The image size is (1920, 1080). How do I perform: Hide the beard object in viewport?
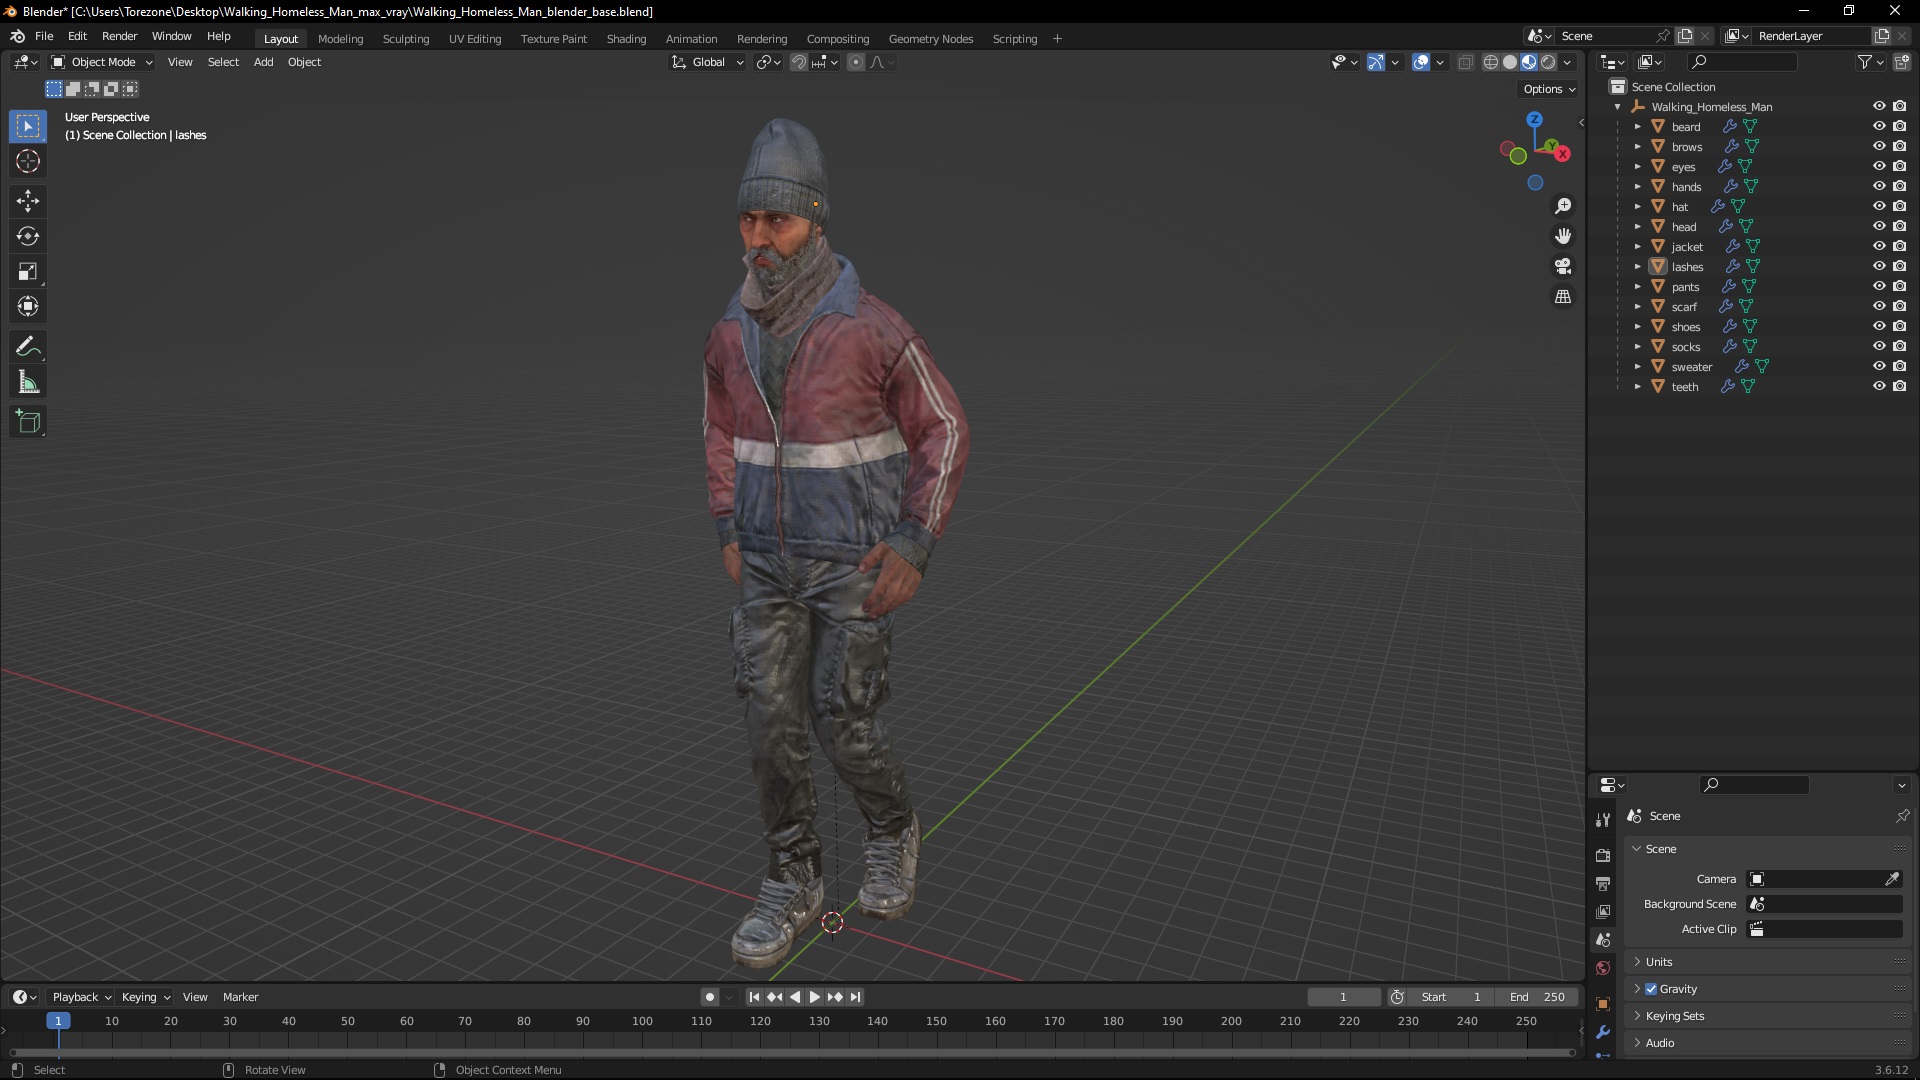point(1879,127)
